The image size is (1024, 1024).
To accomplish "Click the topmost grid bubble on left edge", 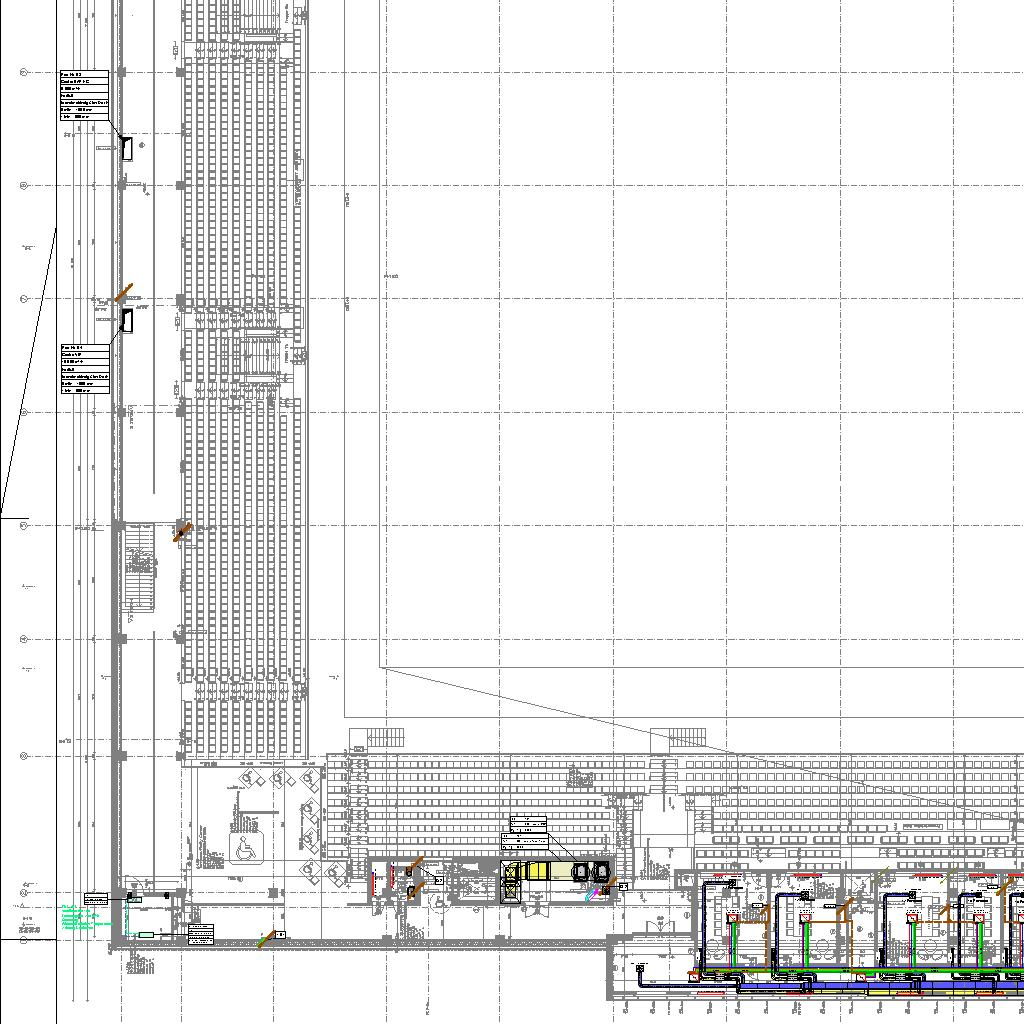I will (24, 72).
